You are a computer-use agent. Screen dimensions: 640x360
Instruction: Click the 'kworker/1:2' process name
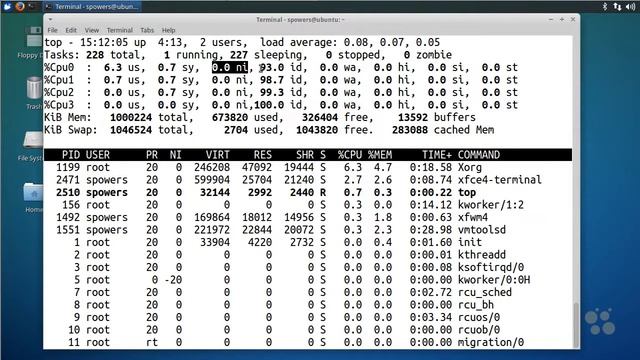(491, 205)
